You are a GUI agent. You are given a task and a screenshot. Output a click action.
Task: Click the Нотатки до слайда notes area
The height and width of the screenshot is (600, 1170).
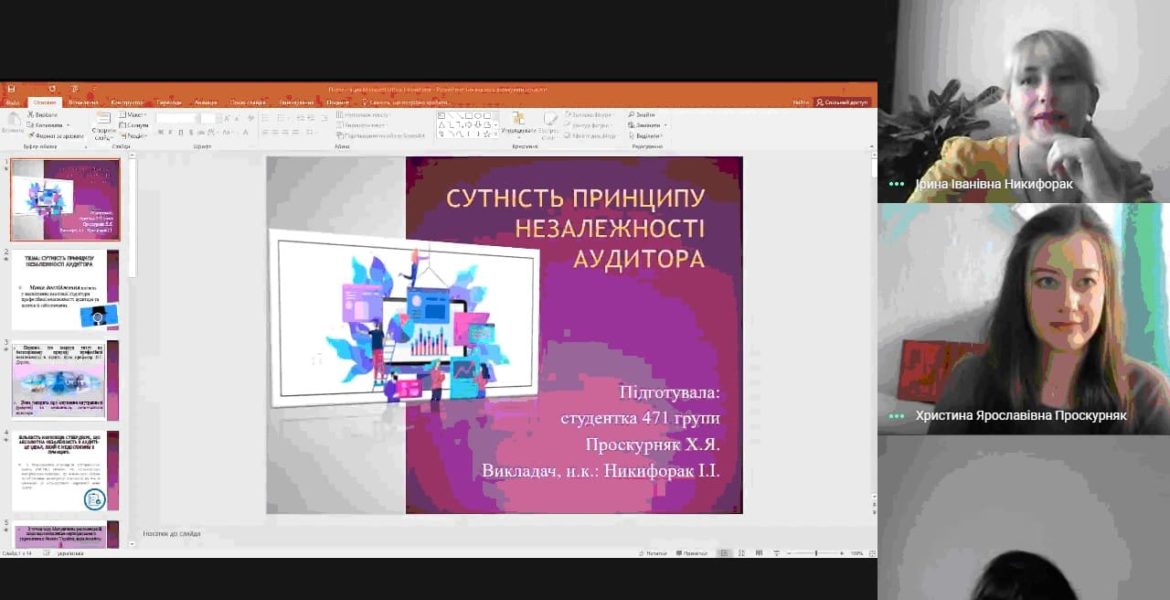coord(172,534)
